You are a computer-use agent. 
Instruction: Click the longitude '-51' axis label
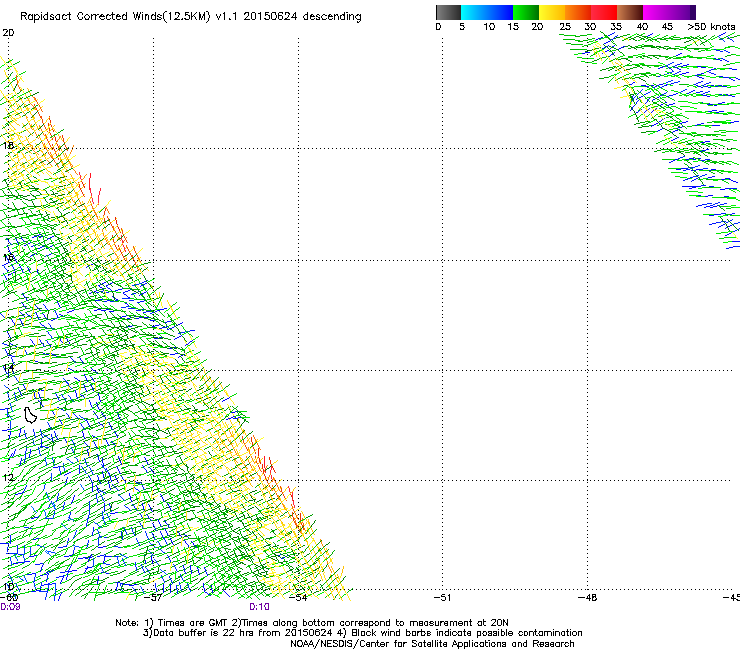click(x=443, y=598)
